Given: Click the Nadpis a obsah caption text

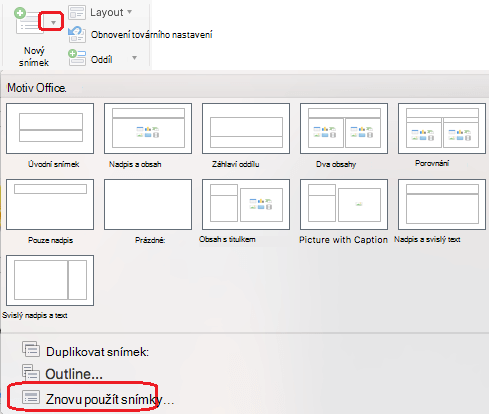Looking at the screenshot, I should coord(135,164).
